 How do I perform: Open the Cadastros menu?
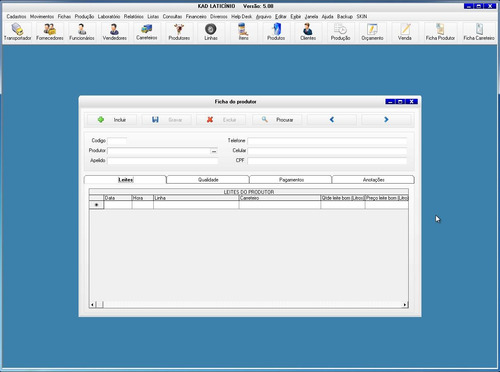(16, 16)
